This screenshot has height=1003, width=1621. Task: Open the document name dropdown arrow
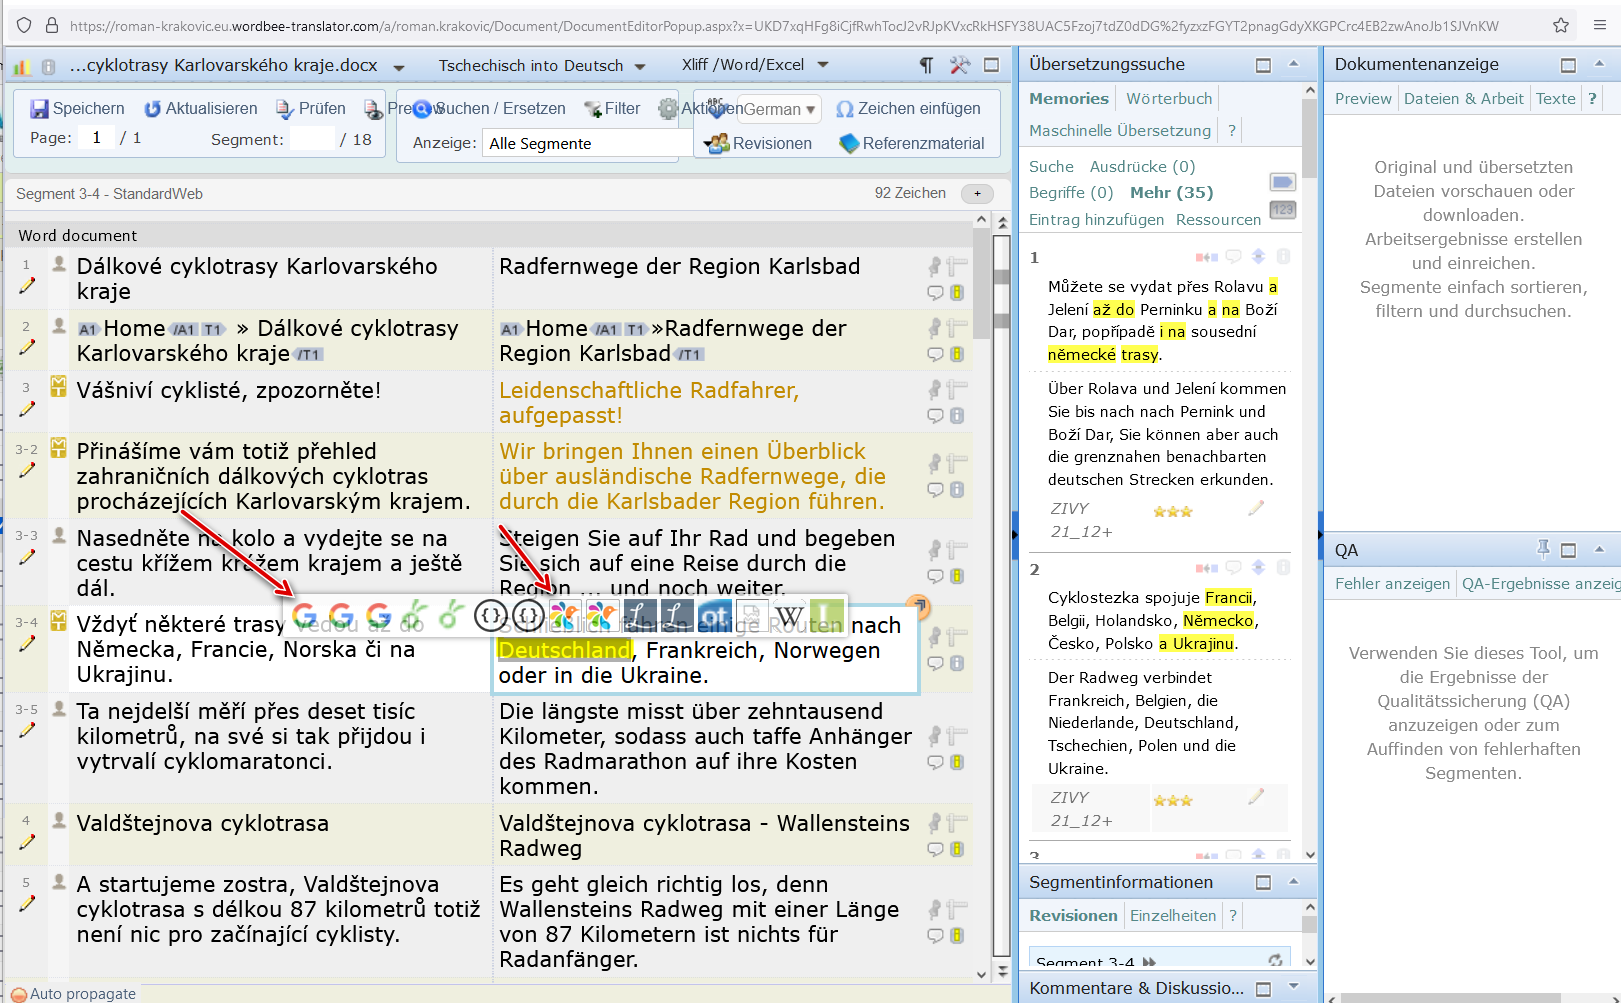click(x=399, y=68)
